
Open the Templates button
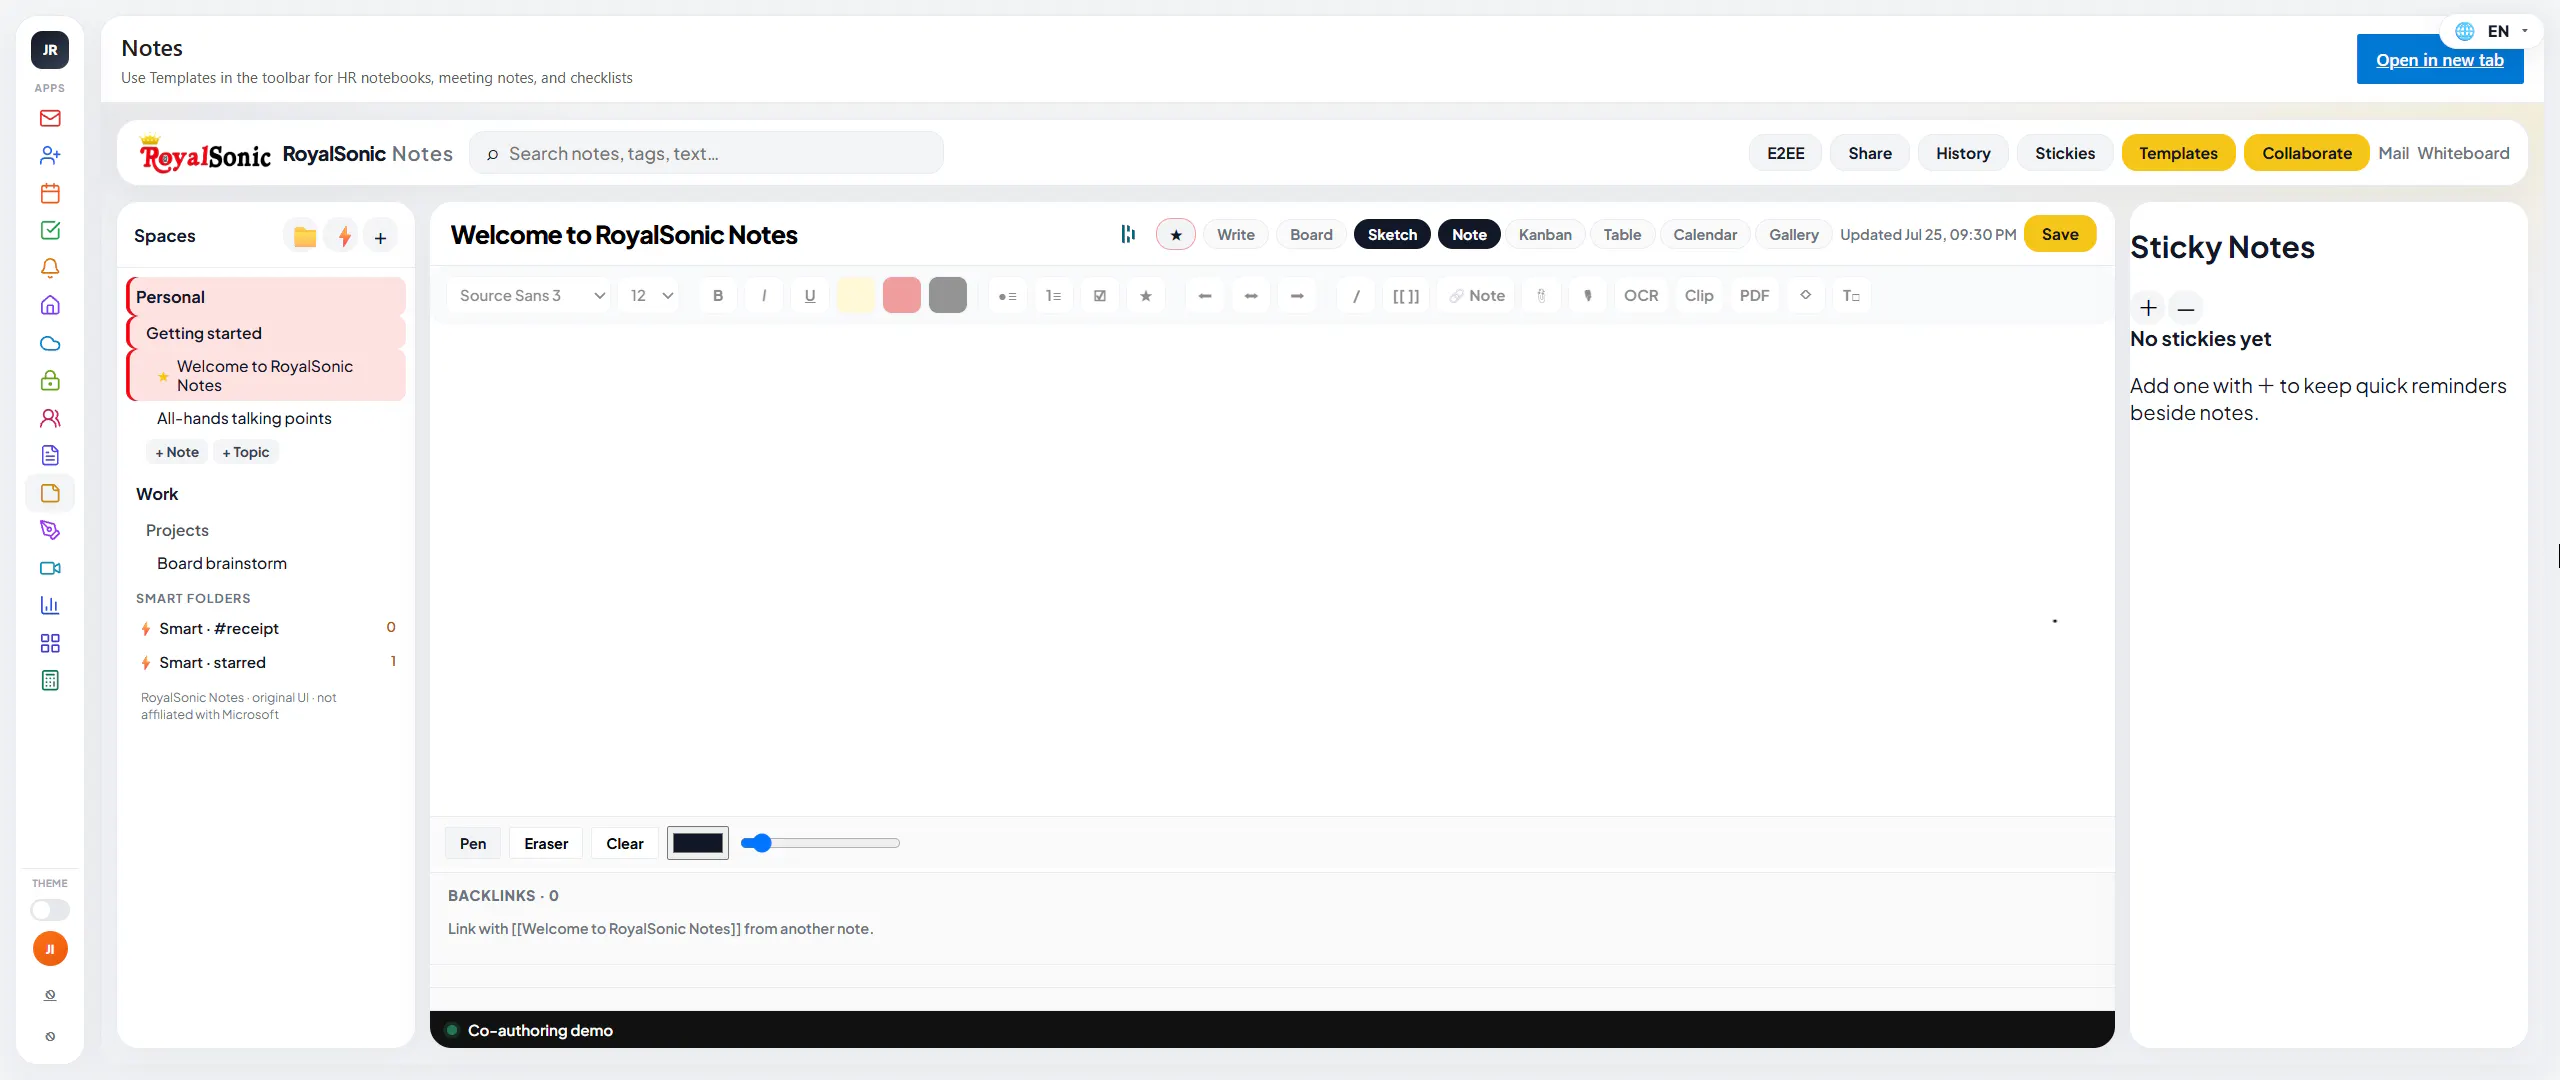point(2178,153)
